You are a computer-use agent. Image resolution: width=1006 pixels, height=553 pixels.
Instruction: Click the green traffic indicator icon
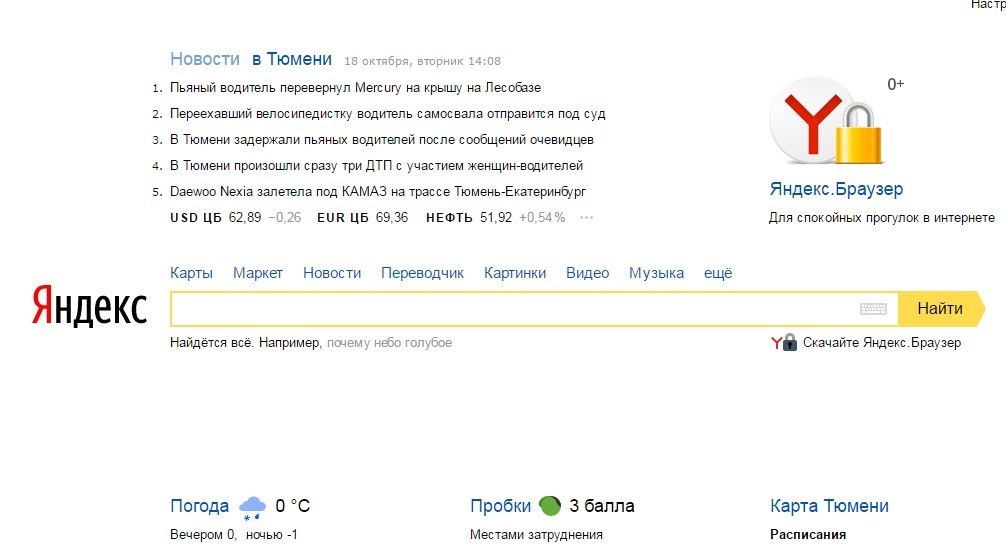click(x=549, y=505)
